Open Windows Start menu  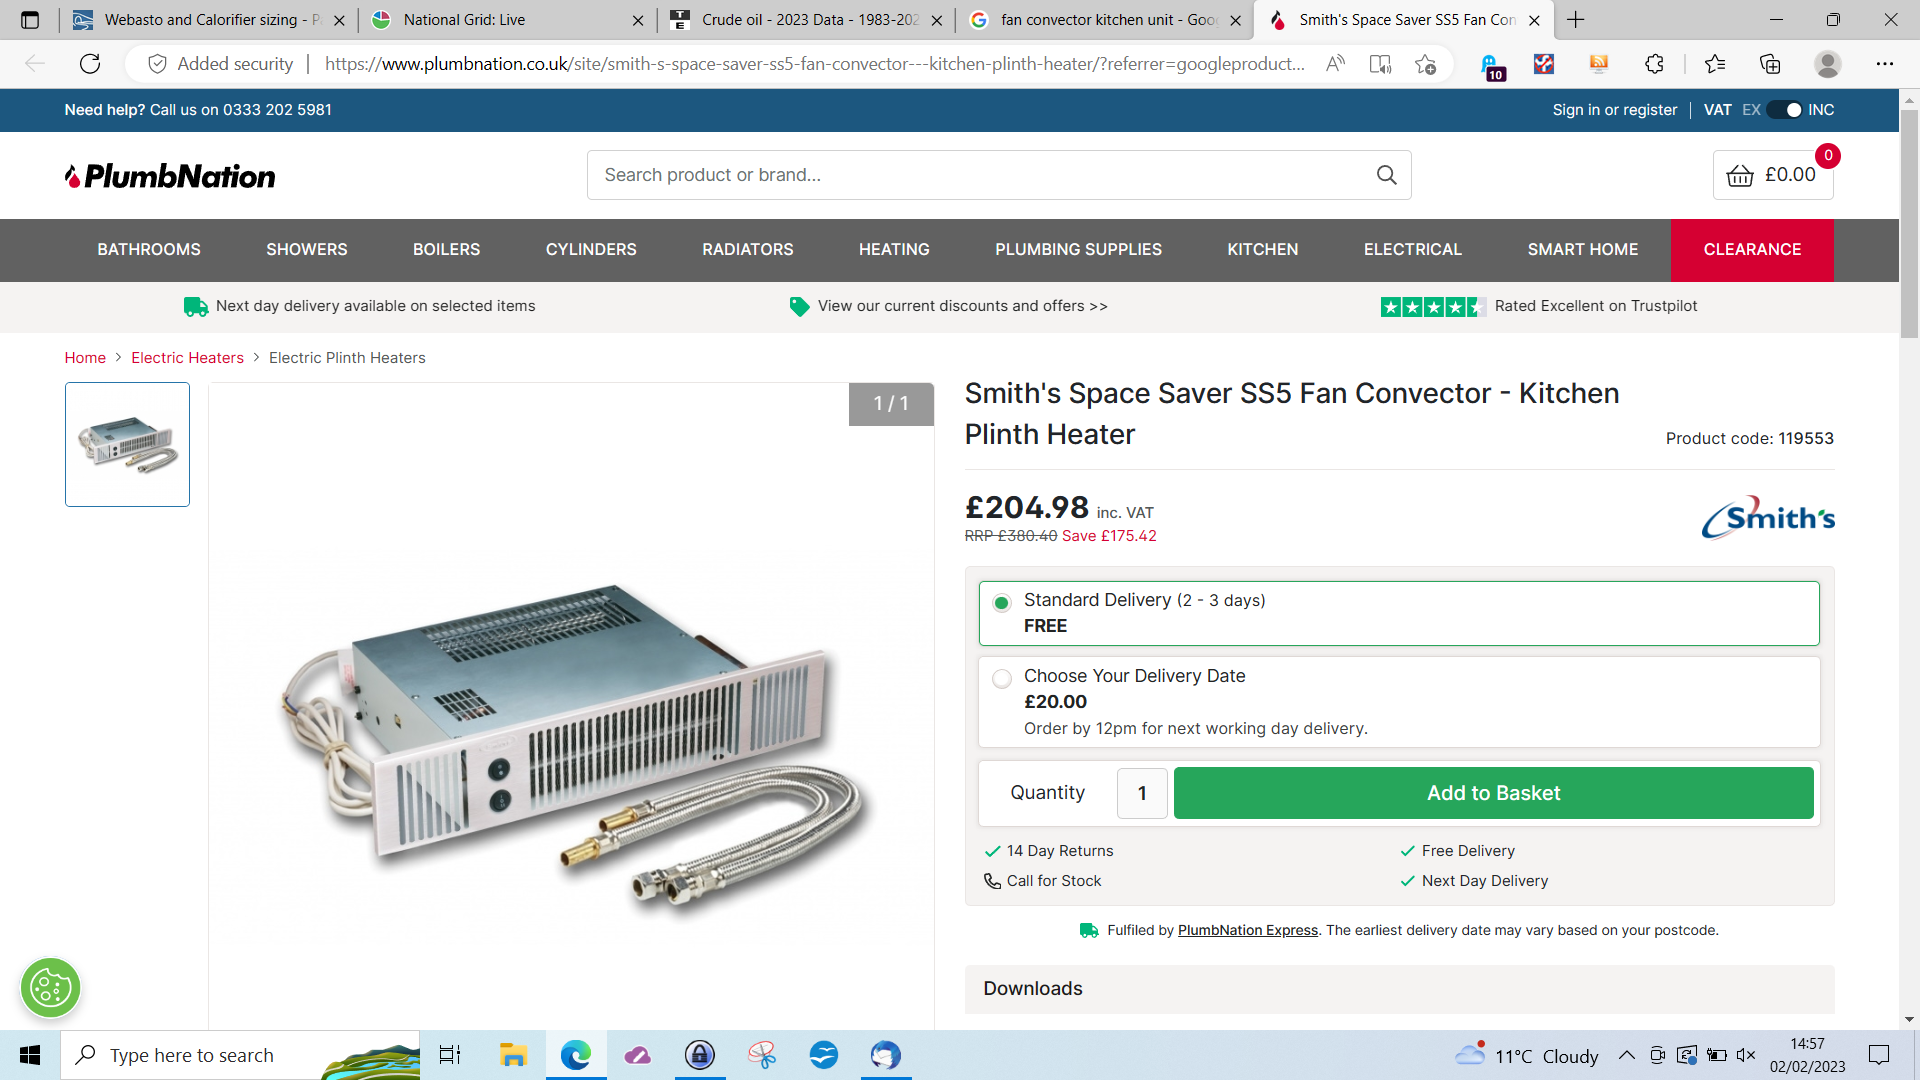(30, 1055)
